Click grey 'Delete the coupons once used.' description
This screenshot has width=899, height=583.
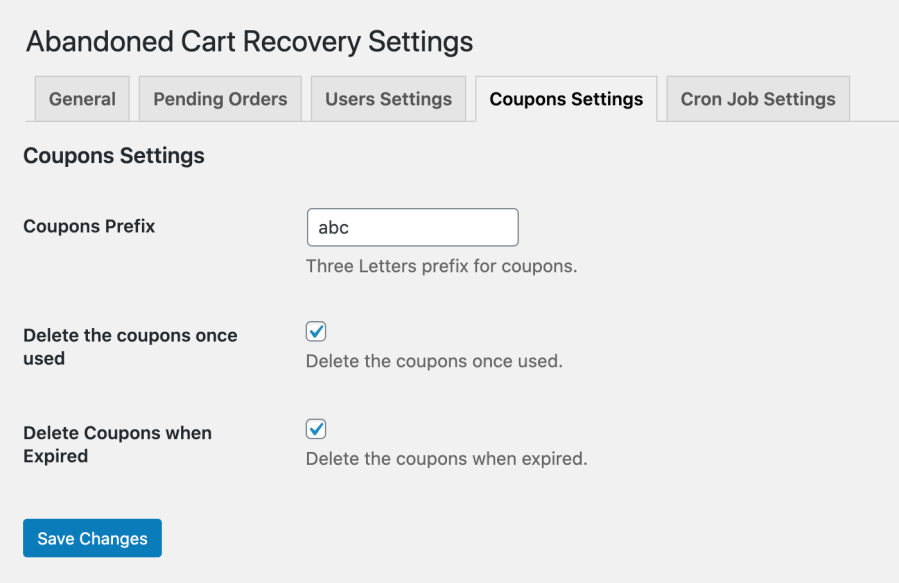pyautogui.click(x=434, y=361)
